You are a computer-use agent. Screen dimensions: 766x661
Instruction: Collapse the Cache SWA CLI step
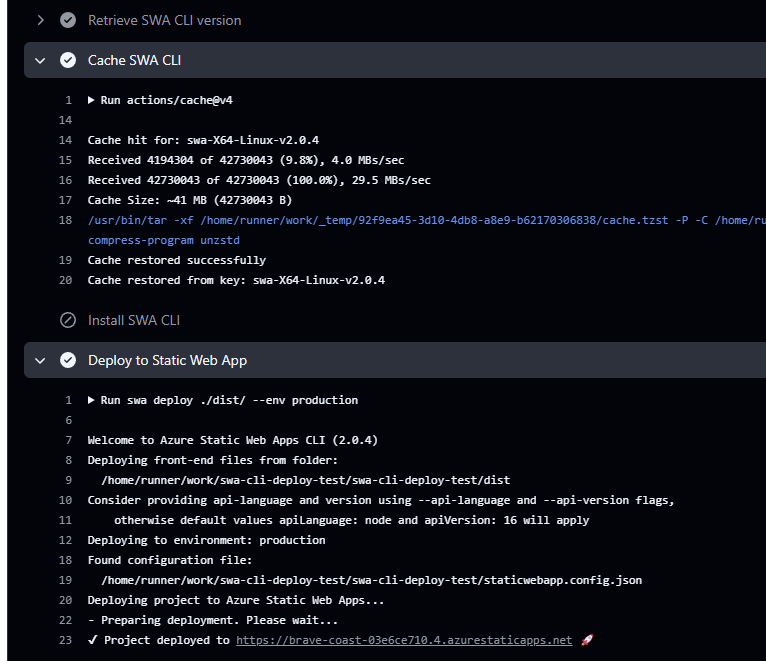coord(40,61)
